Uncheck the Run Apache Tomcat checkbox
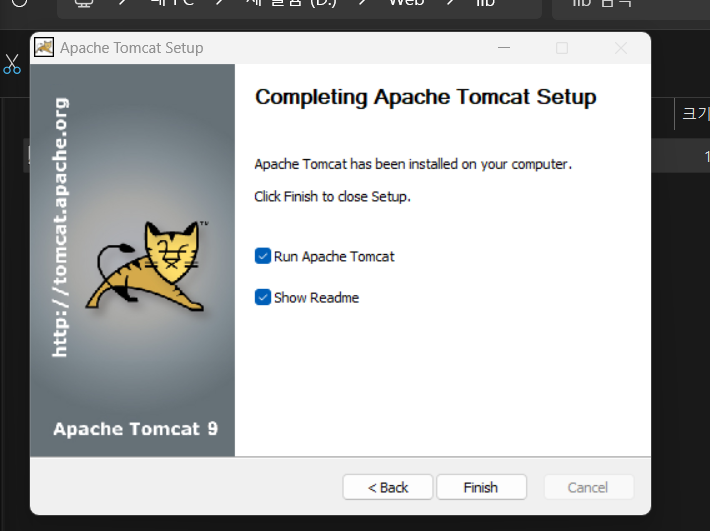Image resolution: width=710 pixels, height=531 pixels. click(263, 256)
